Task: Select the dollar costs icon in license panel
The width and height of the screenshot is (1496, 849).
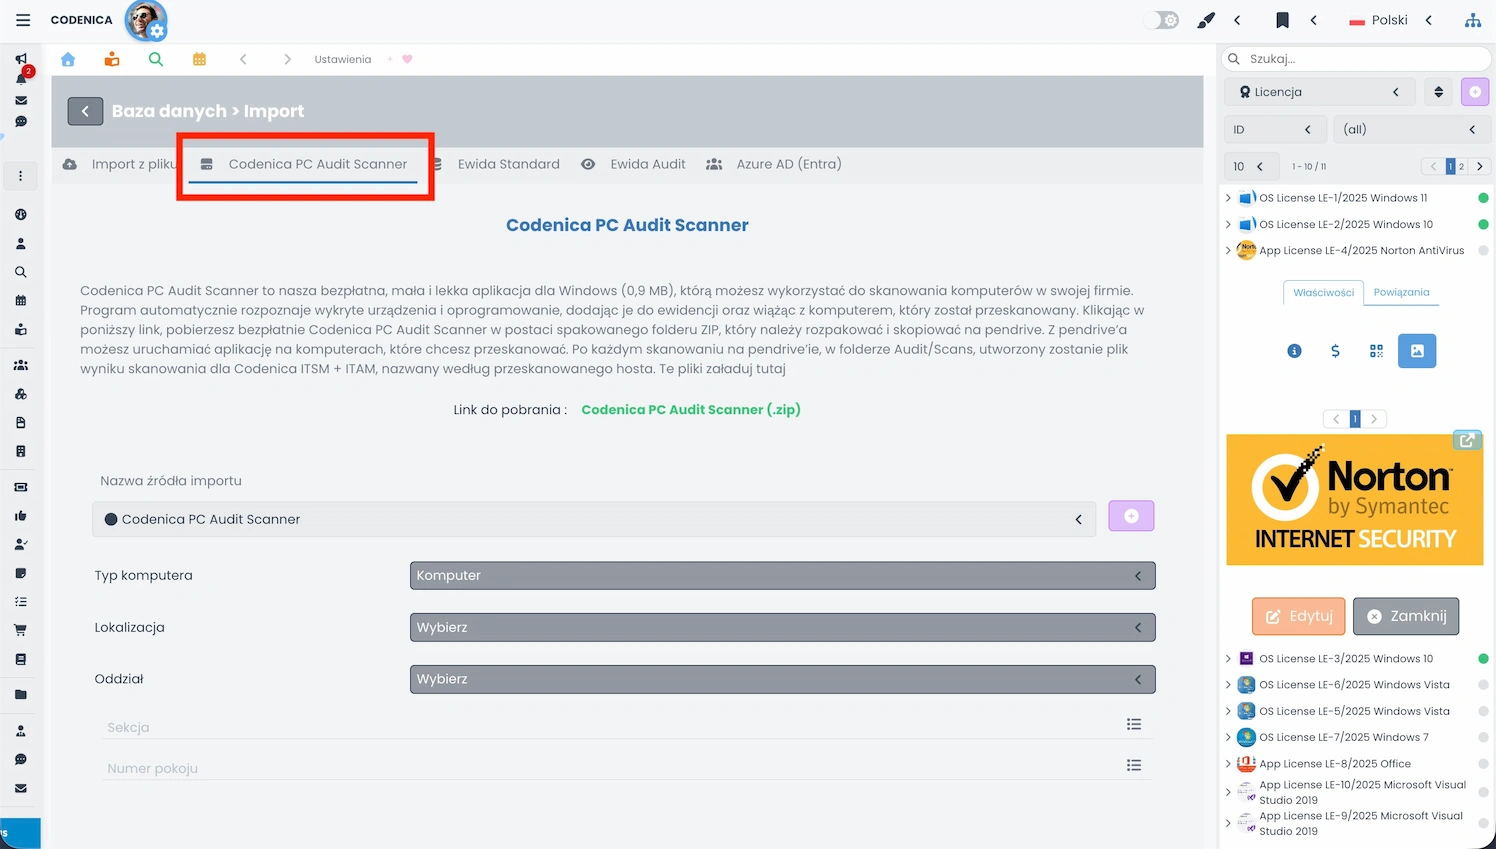Action: [x=1335, y=351]
